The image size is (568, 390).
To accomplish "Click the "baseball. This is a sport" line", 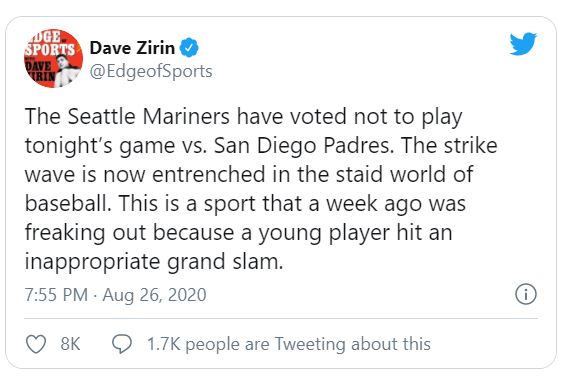I will tap(245, 204).
